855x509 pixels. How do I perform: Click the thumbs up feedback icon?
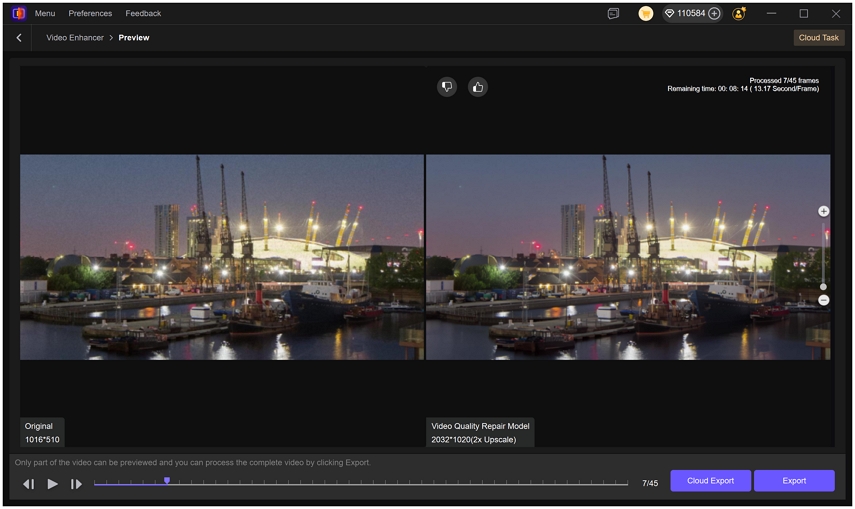(478, 87)
